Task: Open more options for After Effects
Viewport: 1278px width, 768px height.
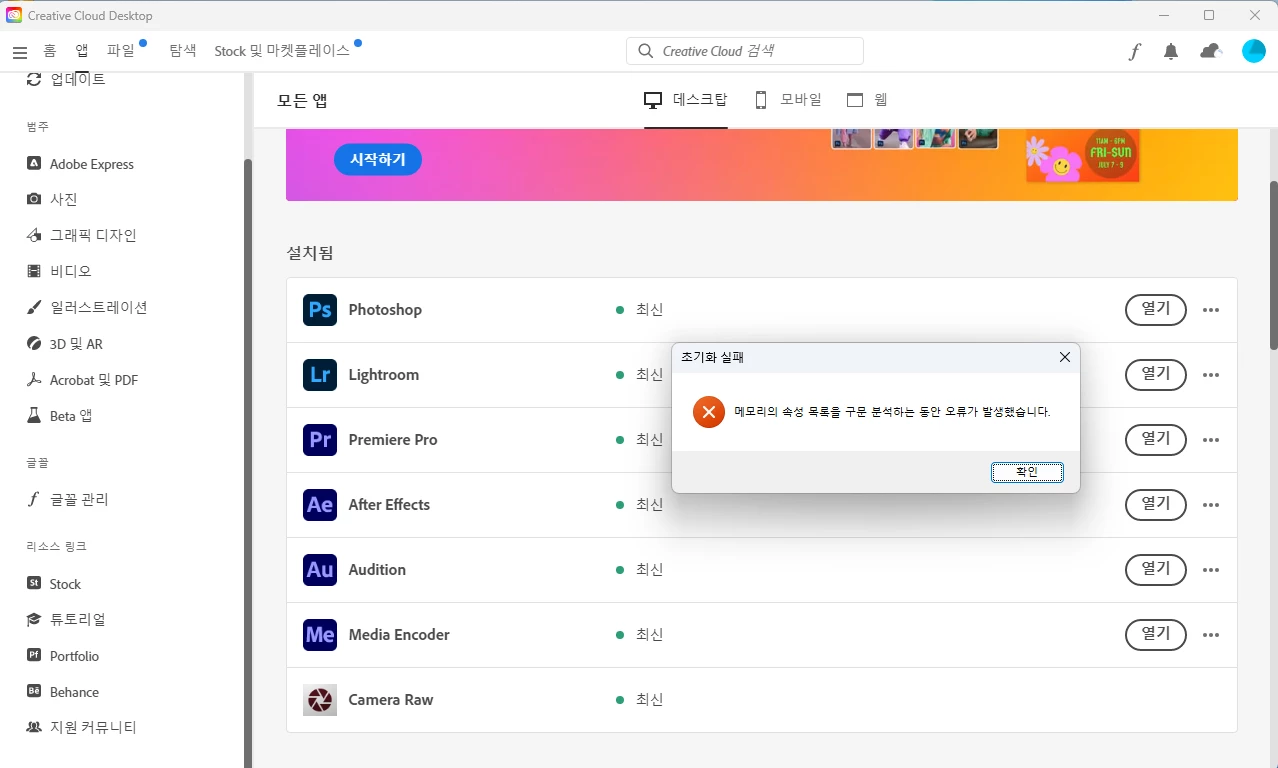Action: pos(1211,505)
